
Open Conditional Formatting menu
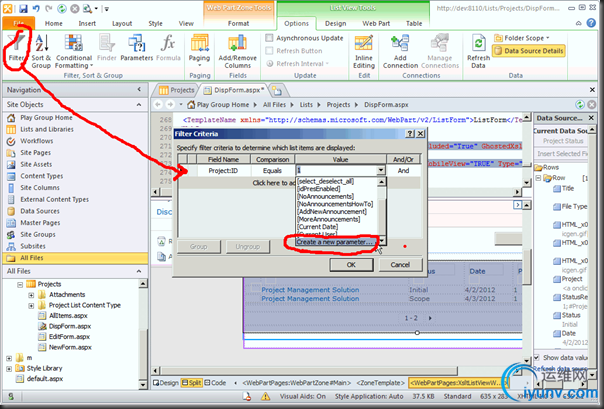click(x=74, y=51)
